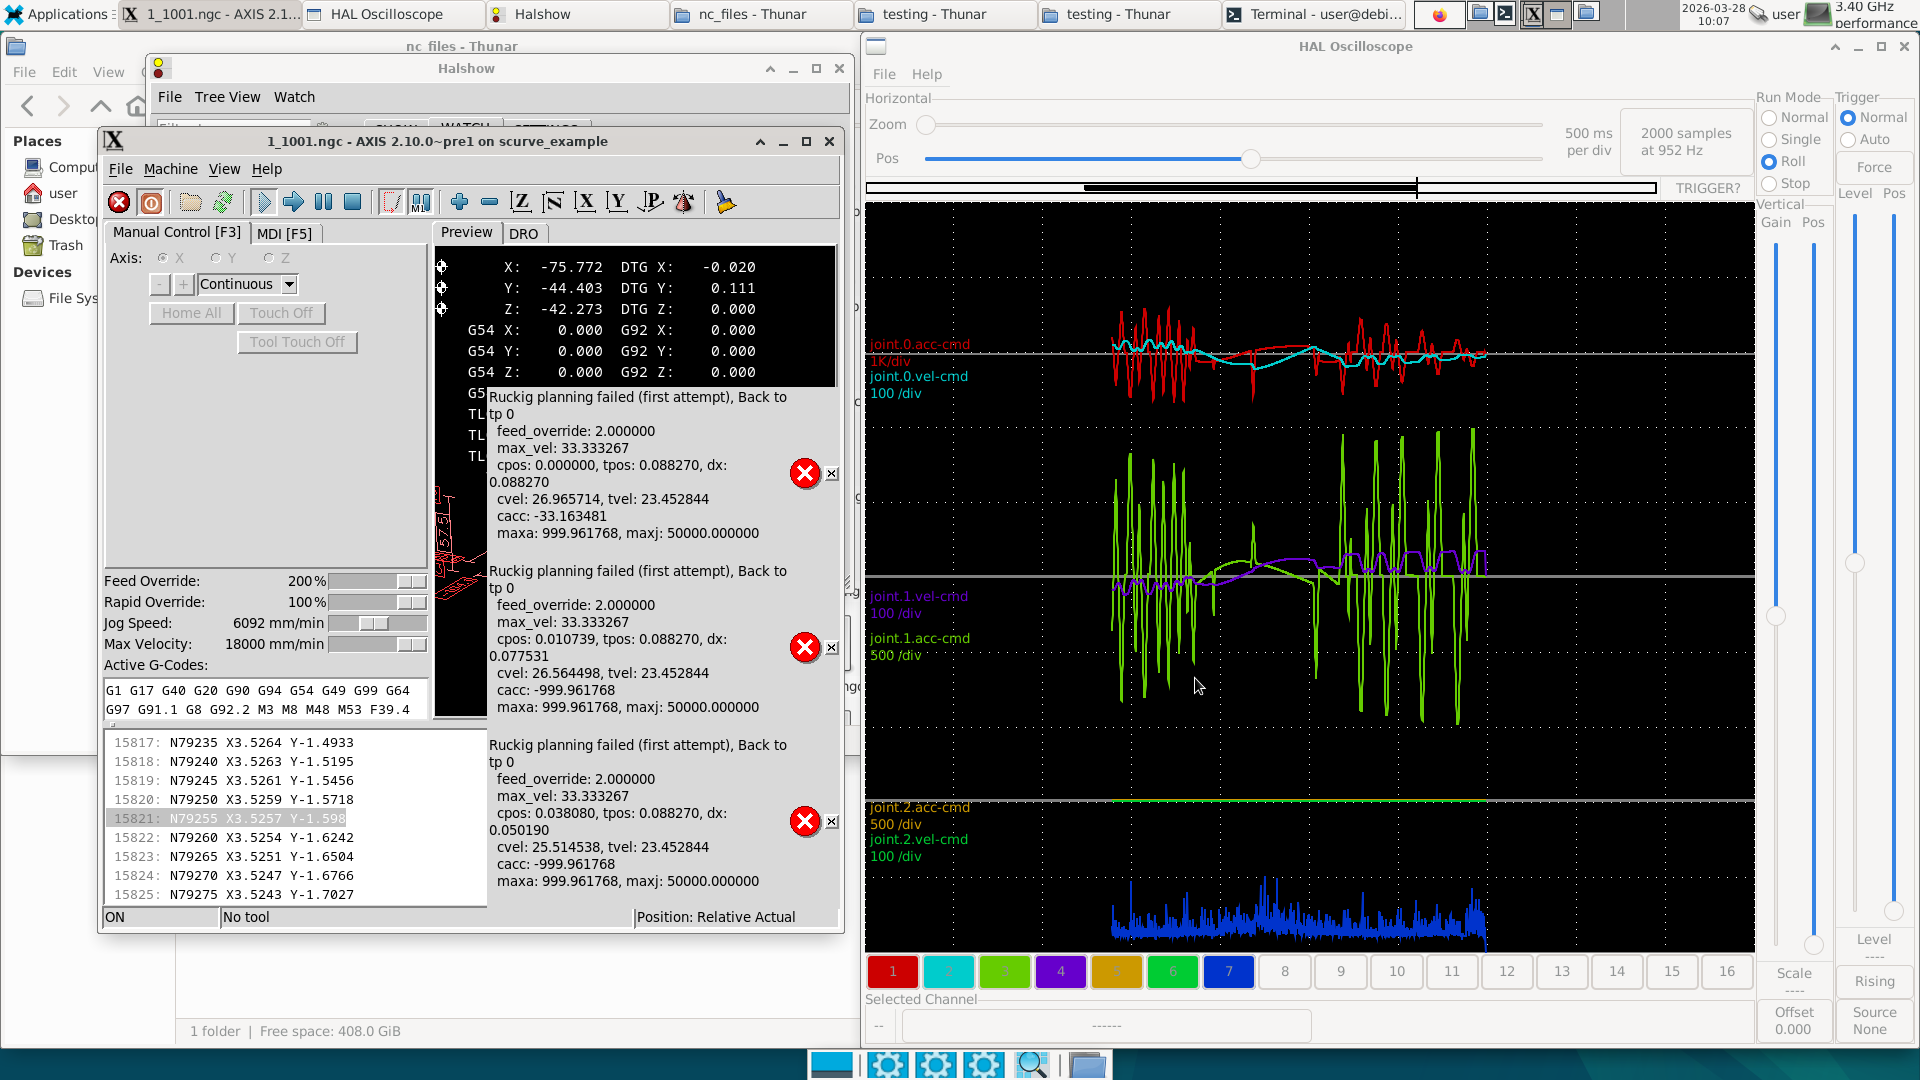Switch to Z top view icon

click(x=520, y=203)
